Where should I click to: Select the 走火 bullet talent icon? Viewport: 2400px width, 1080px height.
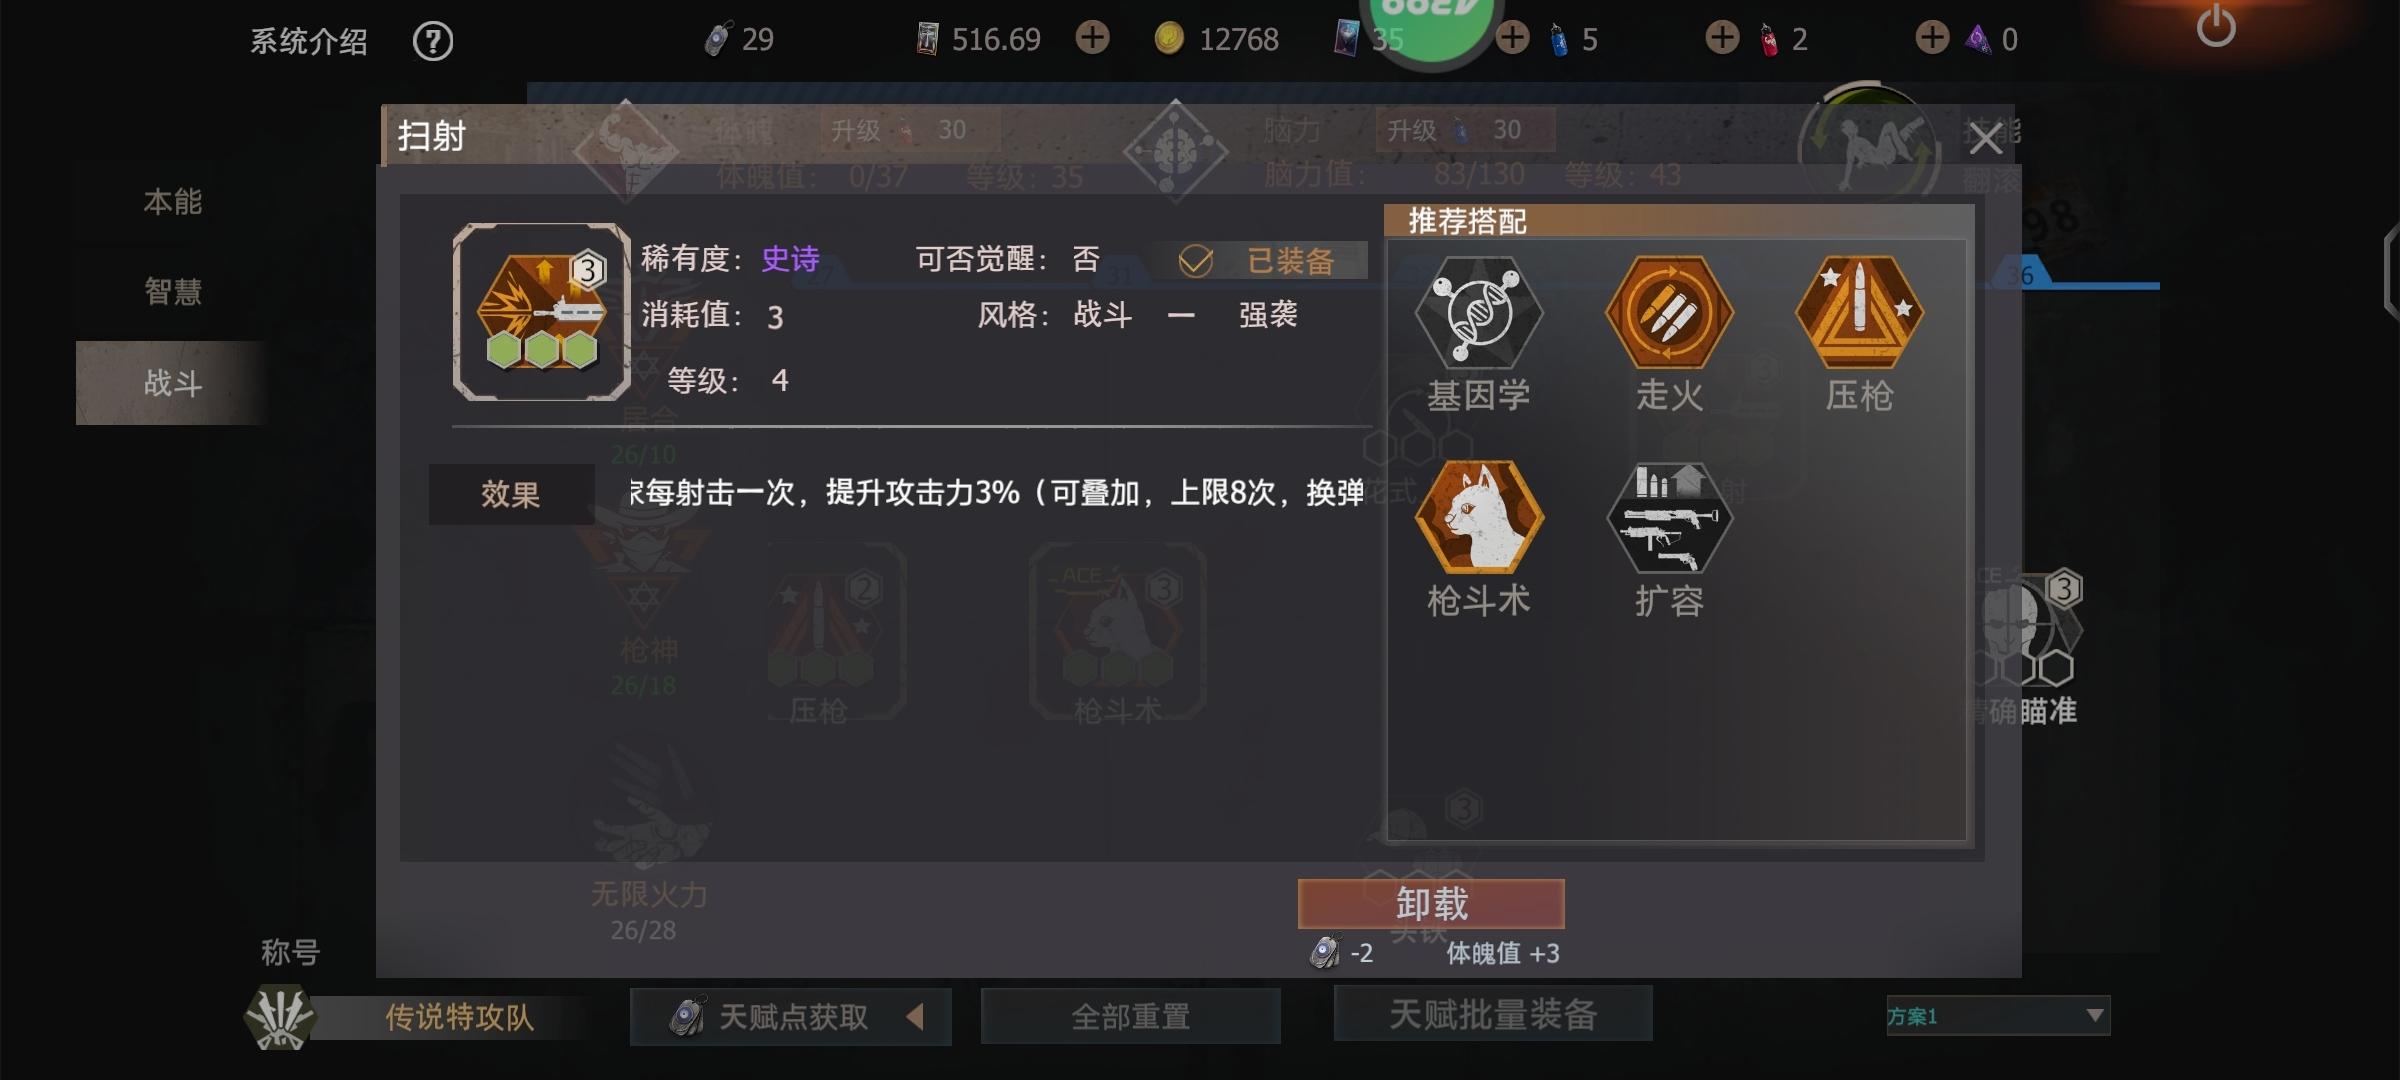coord(1669,314)
